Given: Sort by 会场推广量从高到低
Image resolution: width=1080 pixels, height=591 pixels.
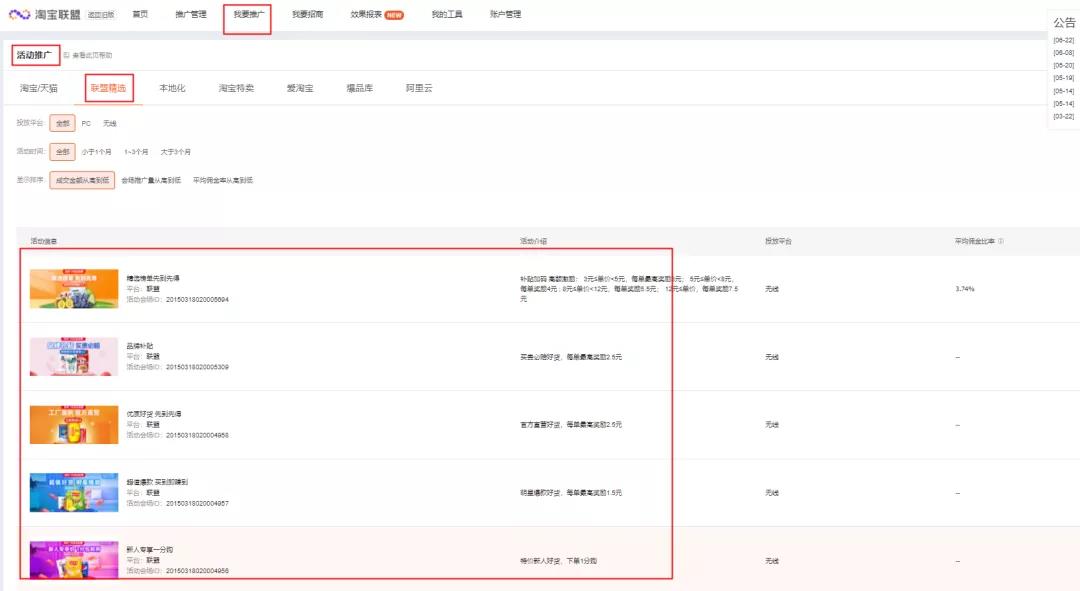Looking at the screenshot, I should [151, 180].
